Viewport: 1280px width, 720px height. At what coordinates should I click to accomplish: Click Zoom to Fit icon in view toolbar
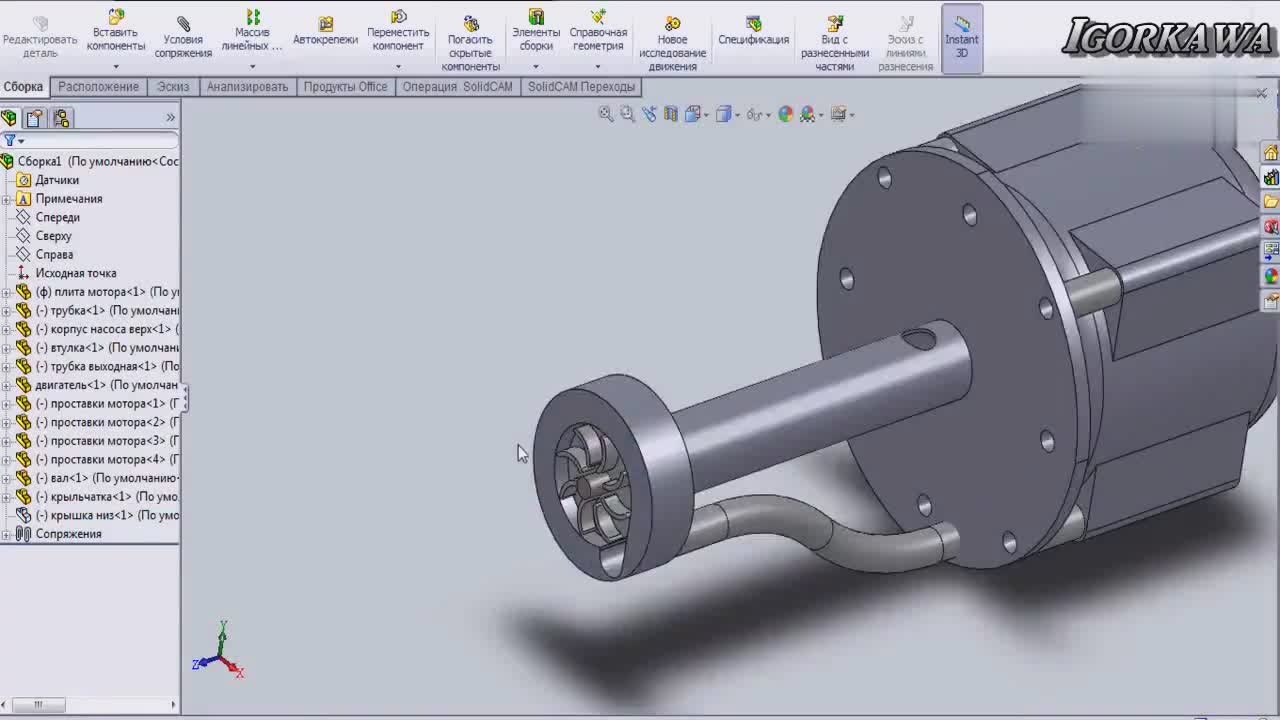(606, 114)
